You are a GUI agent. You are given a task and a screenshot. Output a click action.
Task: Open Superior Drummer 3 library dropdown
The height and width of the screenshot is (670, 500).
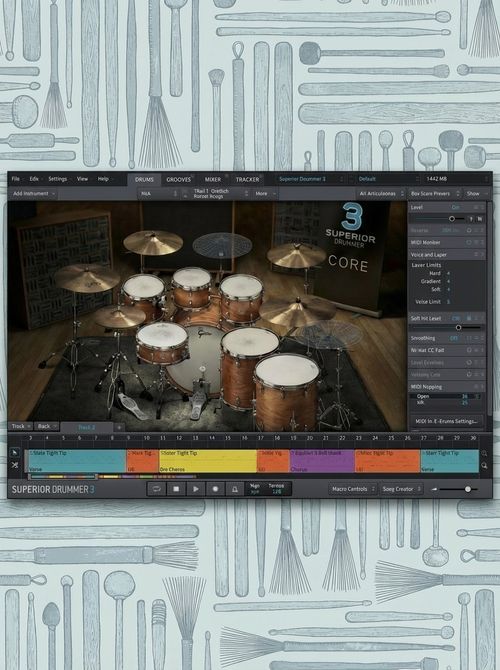tap(310, 179)
